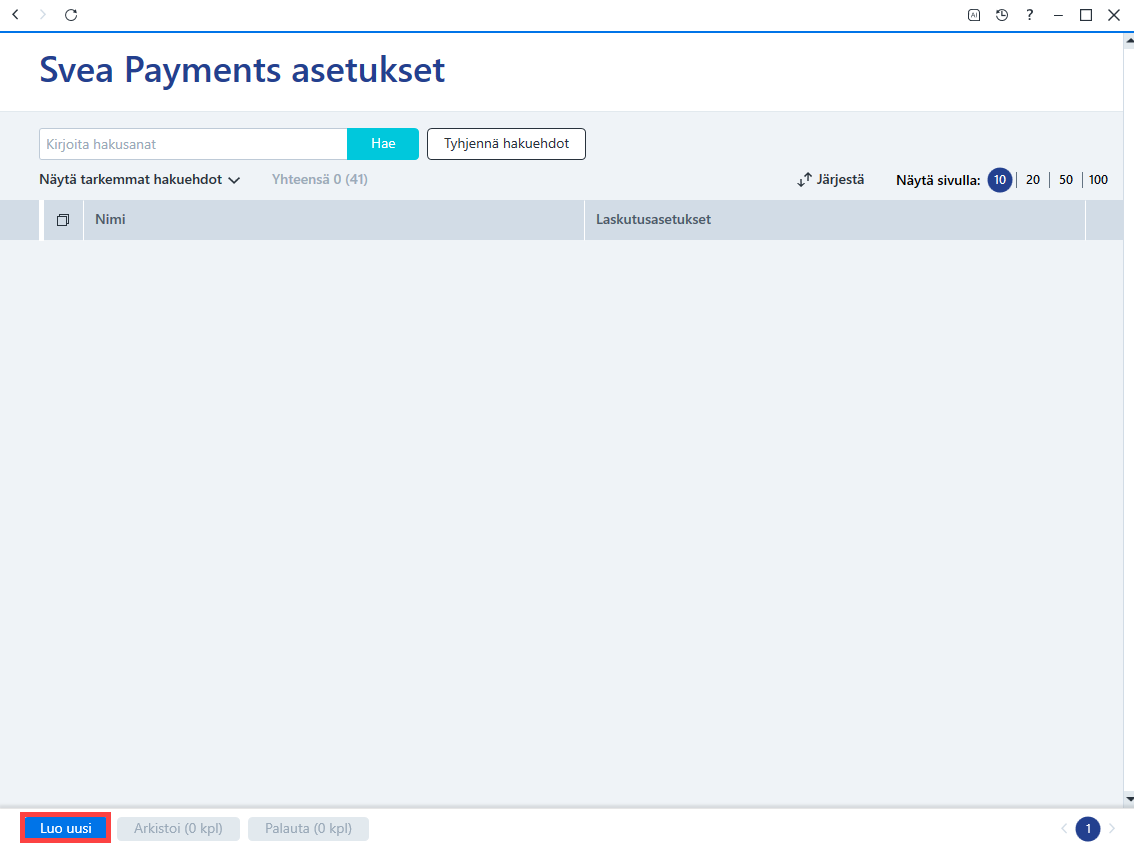Click the Yhteensä 0 (41) total count text
The image size is (1134, 848).
point(320,179)
